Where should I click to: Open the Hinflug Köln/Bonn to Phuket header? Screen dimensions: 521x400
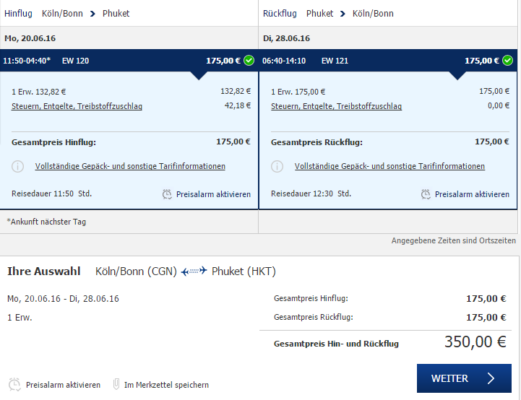(67, 14)
